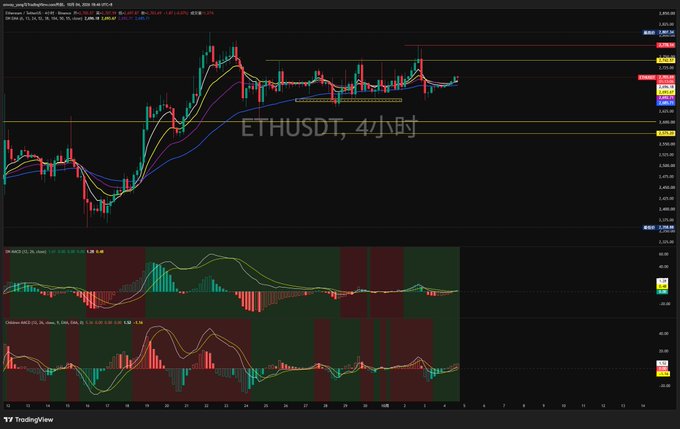Click the white 1.28 DK MACD value label
Image resolution: width=680 pixels, height=429 pixels.
tap(662, 281)
